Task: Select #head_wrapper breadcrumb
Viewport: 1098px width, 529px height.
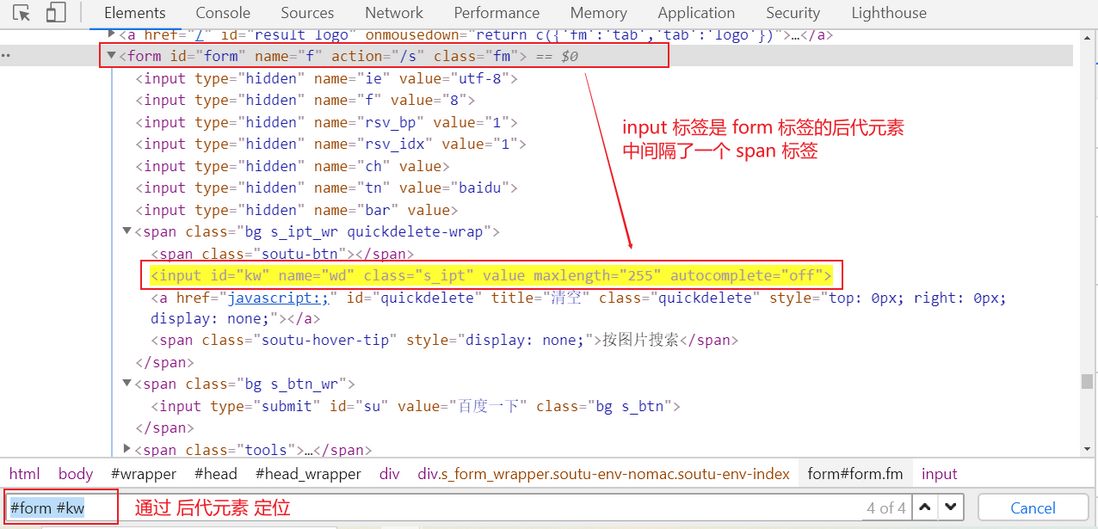Action: point(308,474)
